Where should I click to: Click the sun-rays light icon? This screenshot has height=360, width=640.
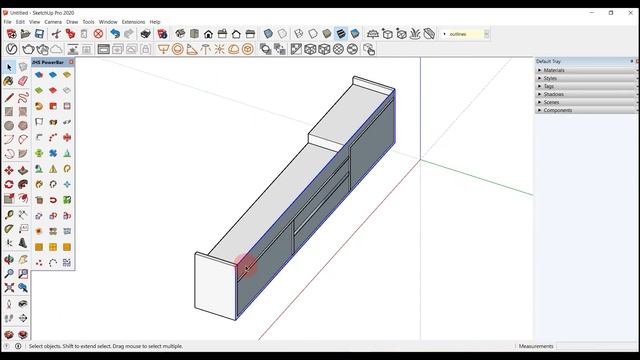pos(220,49)
